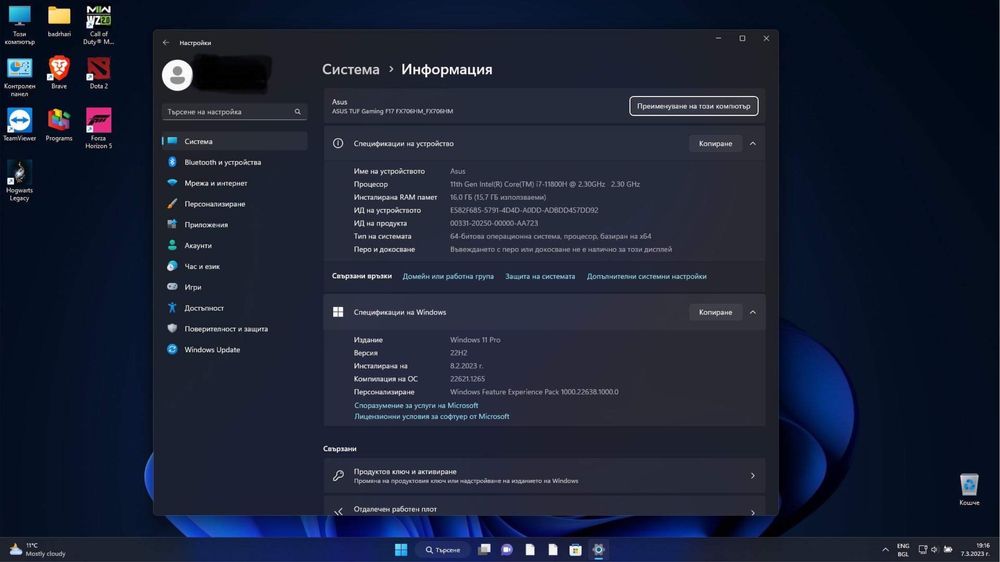Open Система in the settings sidebar
The width and height of the screenshot is (1000, 562).
pyautogui.click(x=234, y=141)
